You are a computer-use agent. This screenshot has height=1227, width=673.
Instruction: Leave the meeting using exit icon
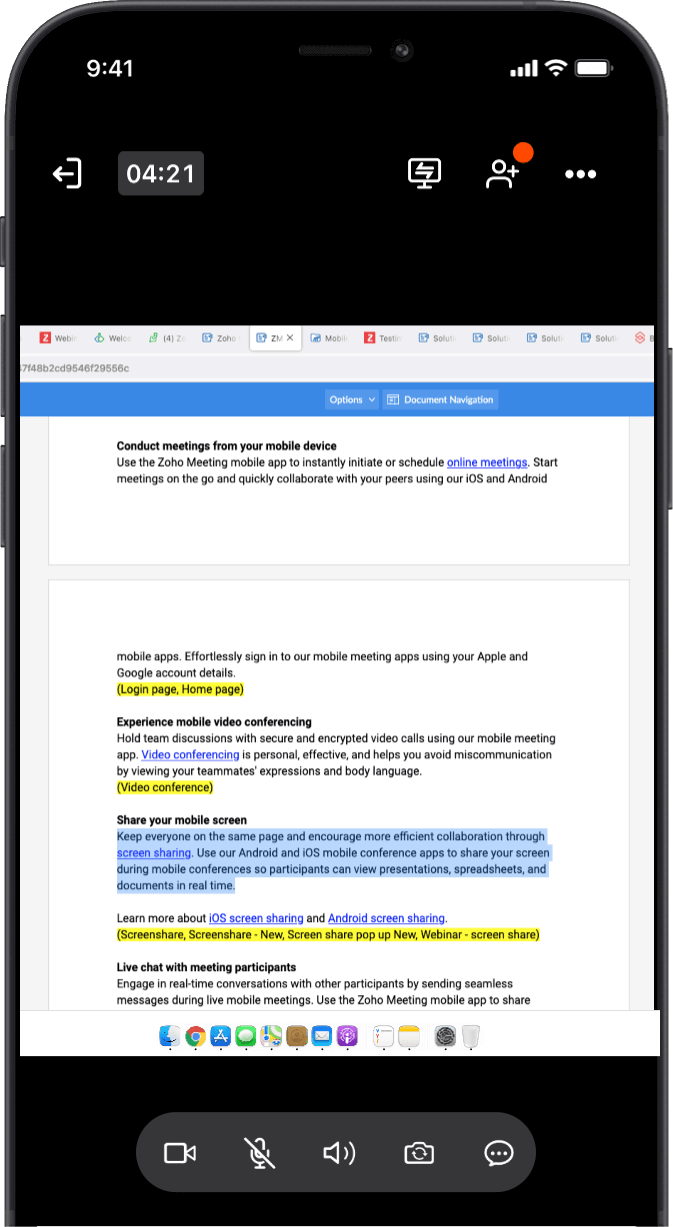[x=66, y=174]
